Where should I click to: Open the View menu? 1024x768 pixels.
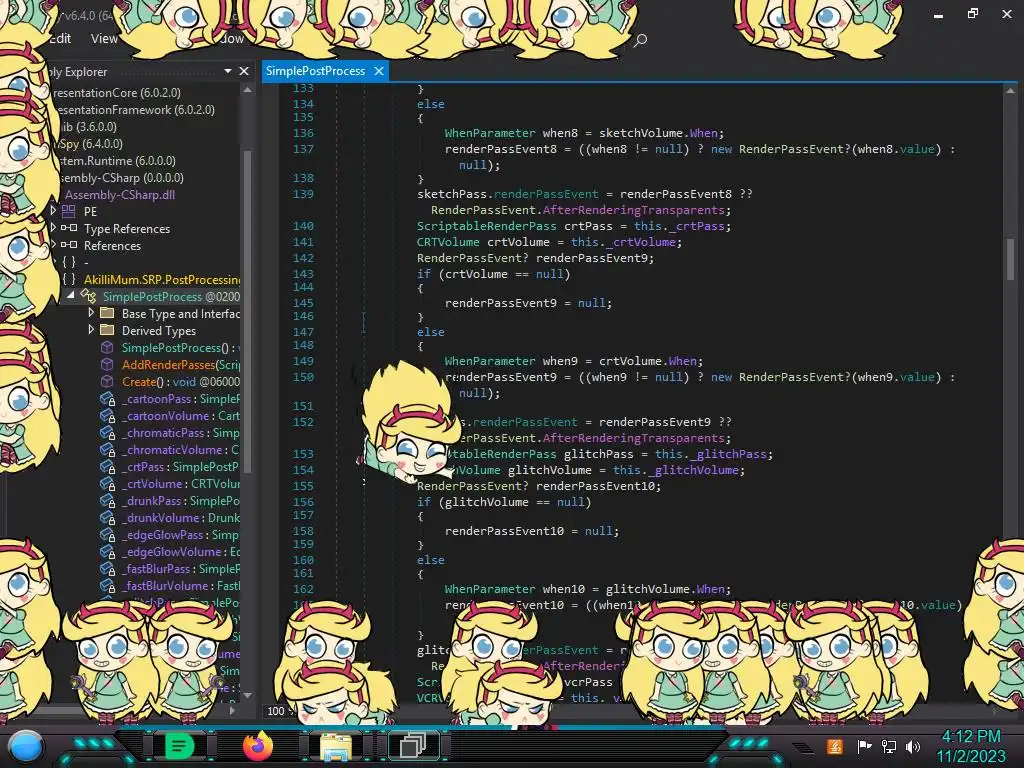104,39
